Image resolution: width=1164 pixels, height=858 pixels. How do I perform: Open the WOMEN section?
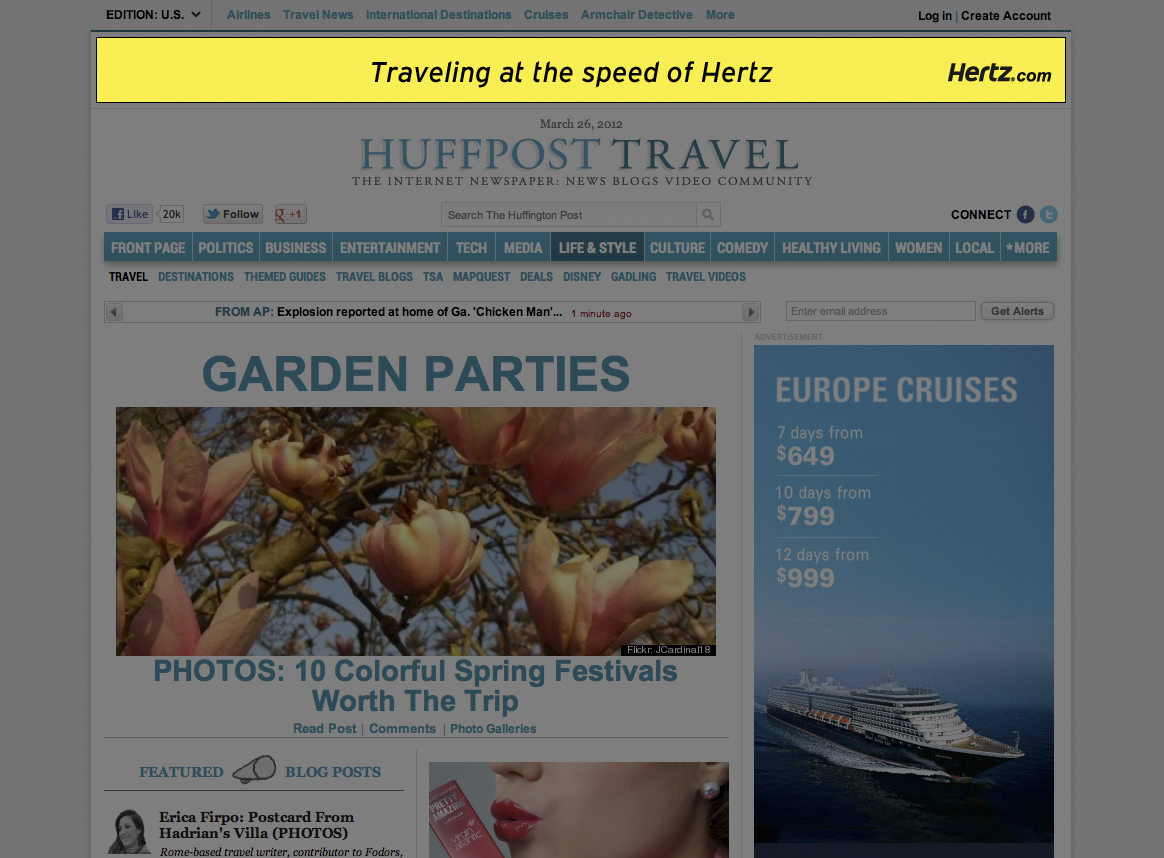click(918, 248)
